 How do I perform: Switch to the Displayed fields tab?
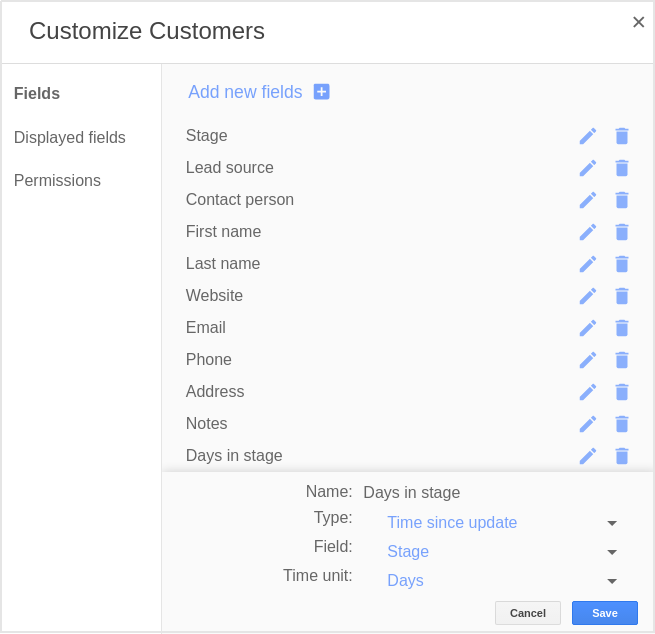pos(70,137)
